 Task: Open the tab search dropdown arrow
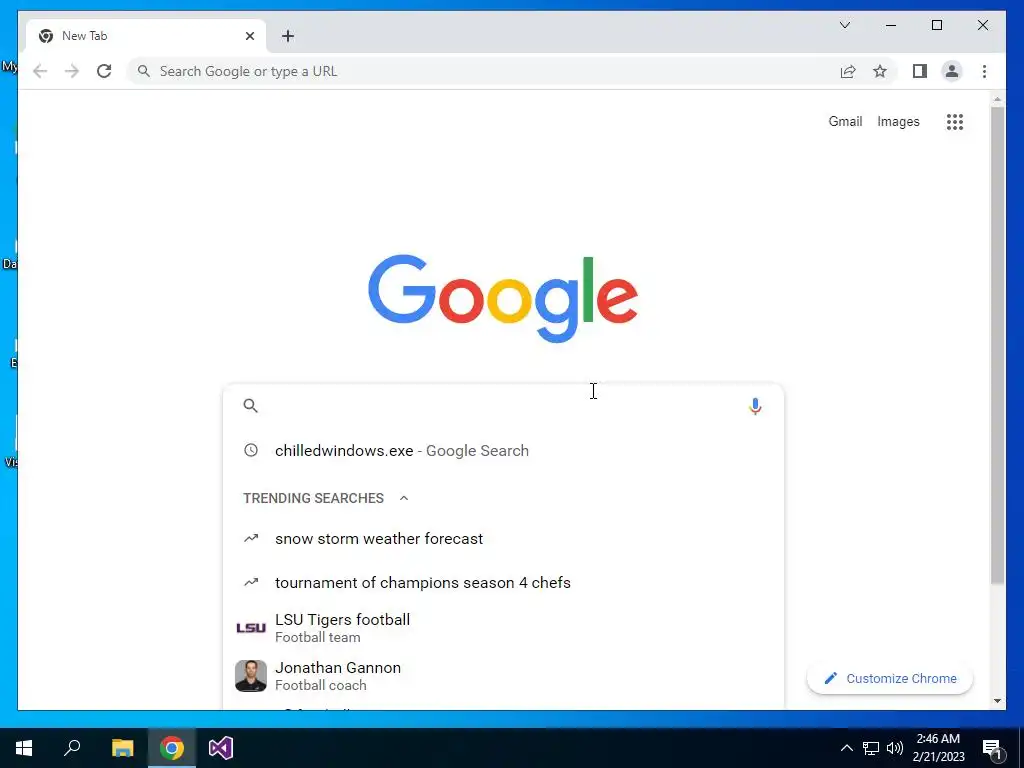tap(844, 25)
